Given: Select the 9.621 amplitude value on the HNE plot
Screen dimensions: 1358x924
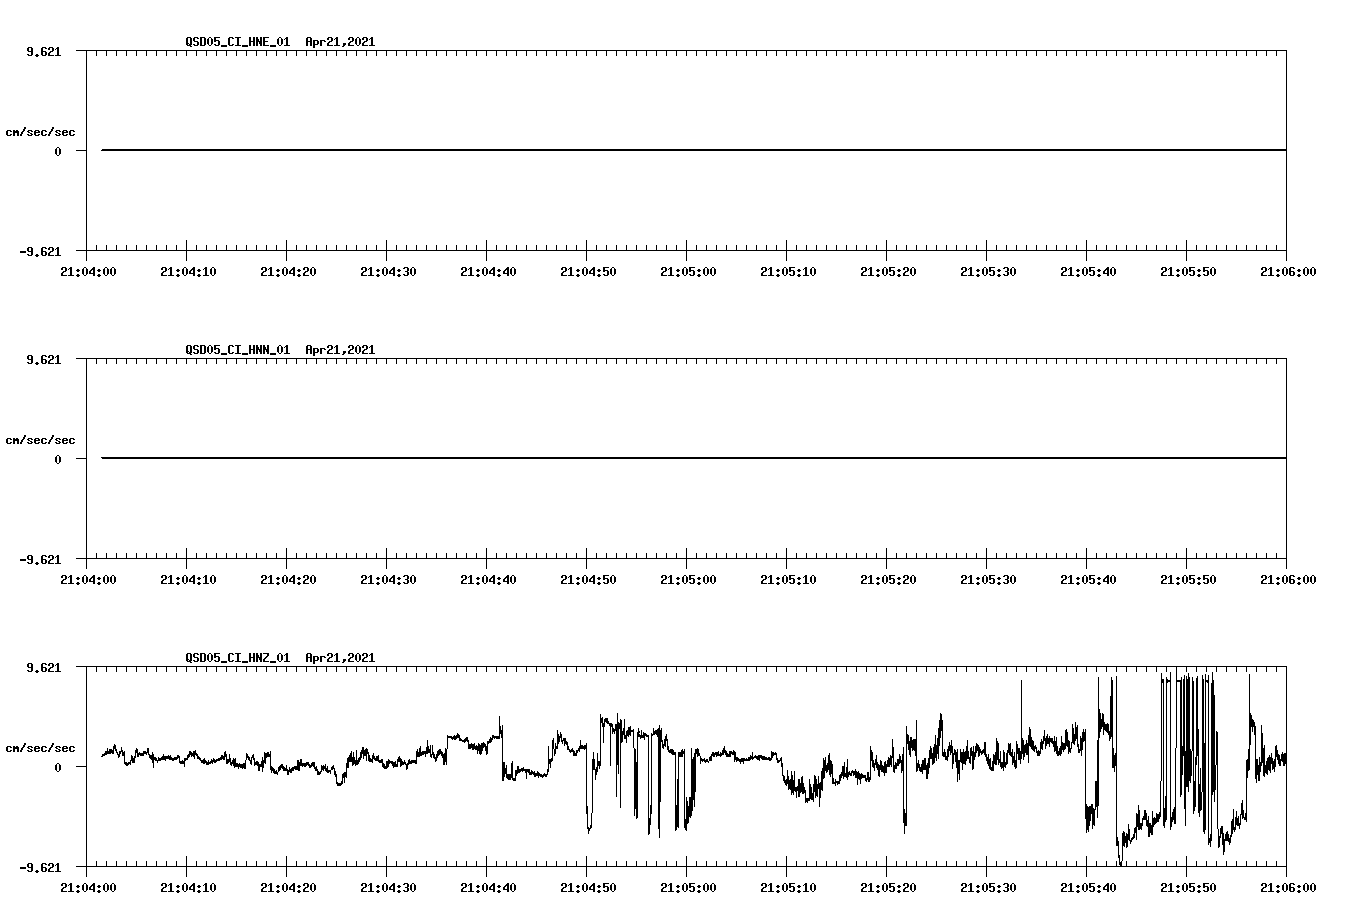Looking at the screenshot, I should pyautogui.click(x=44, y=52).
